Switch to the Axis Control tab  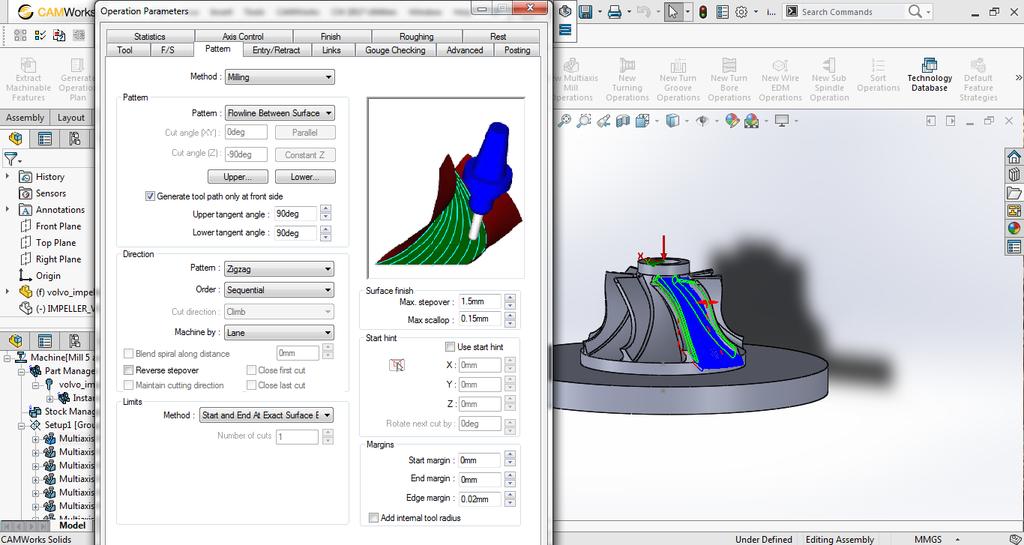click(x=243, y=37)
